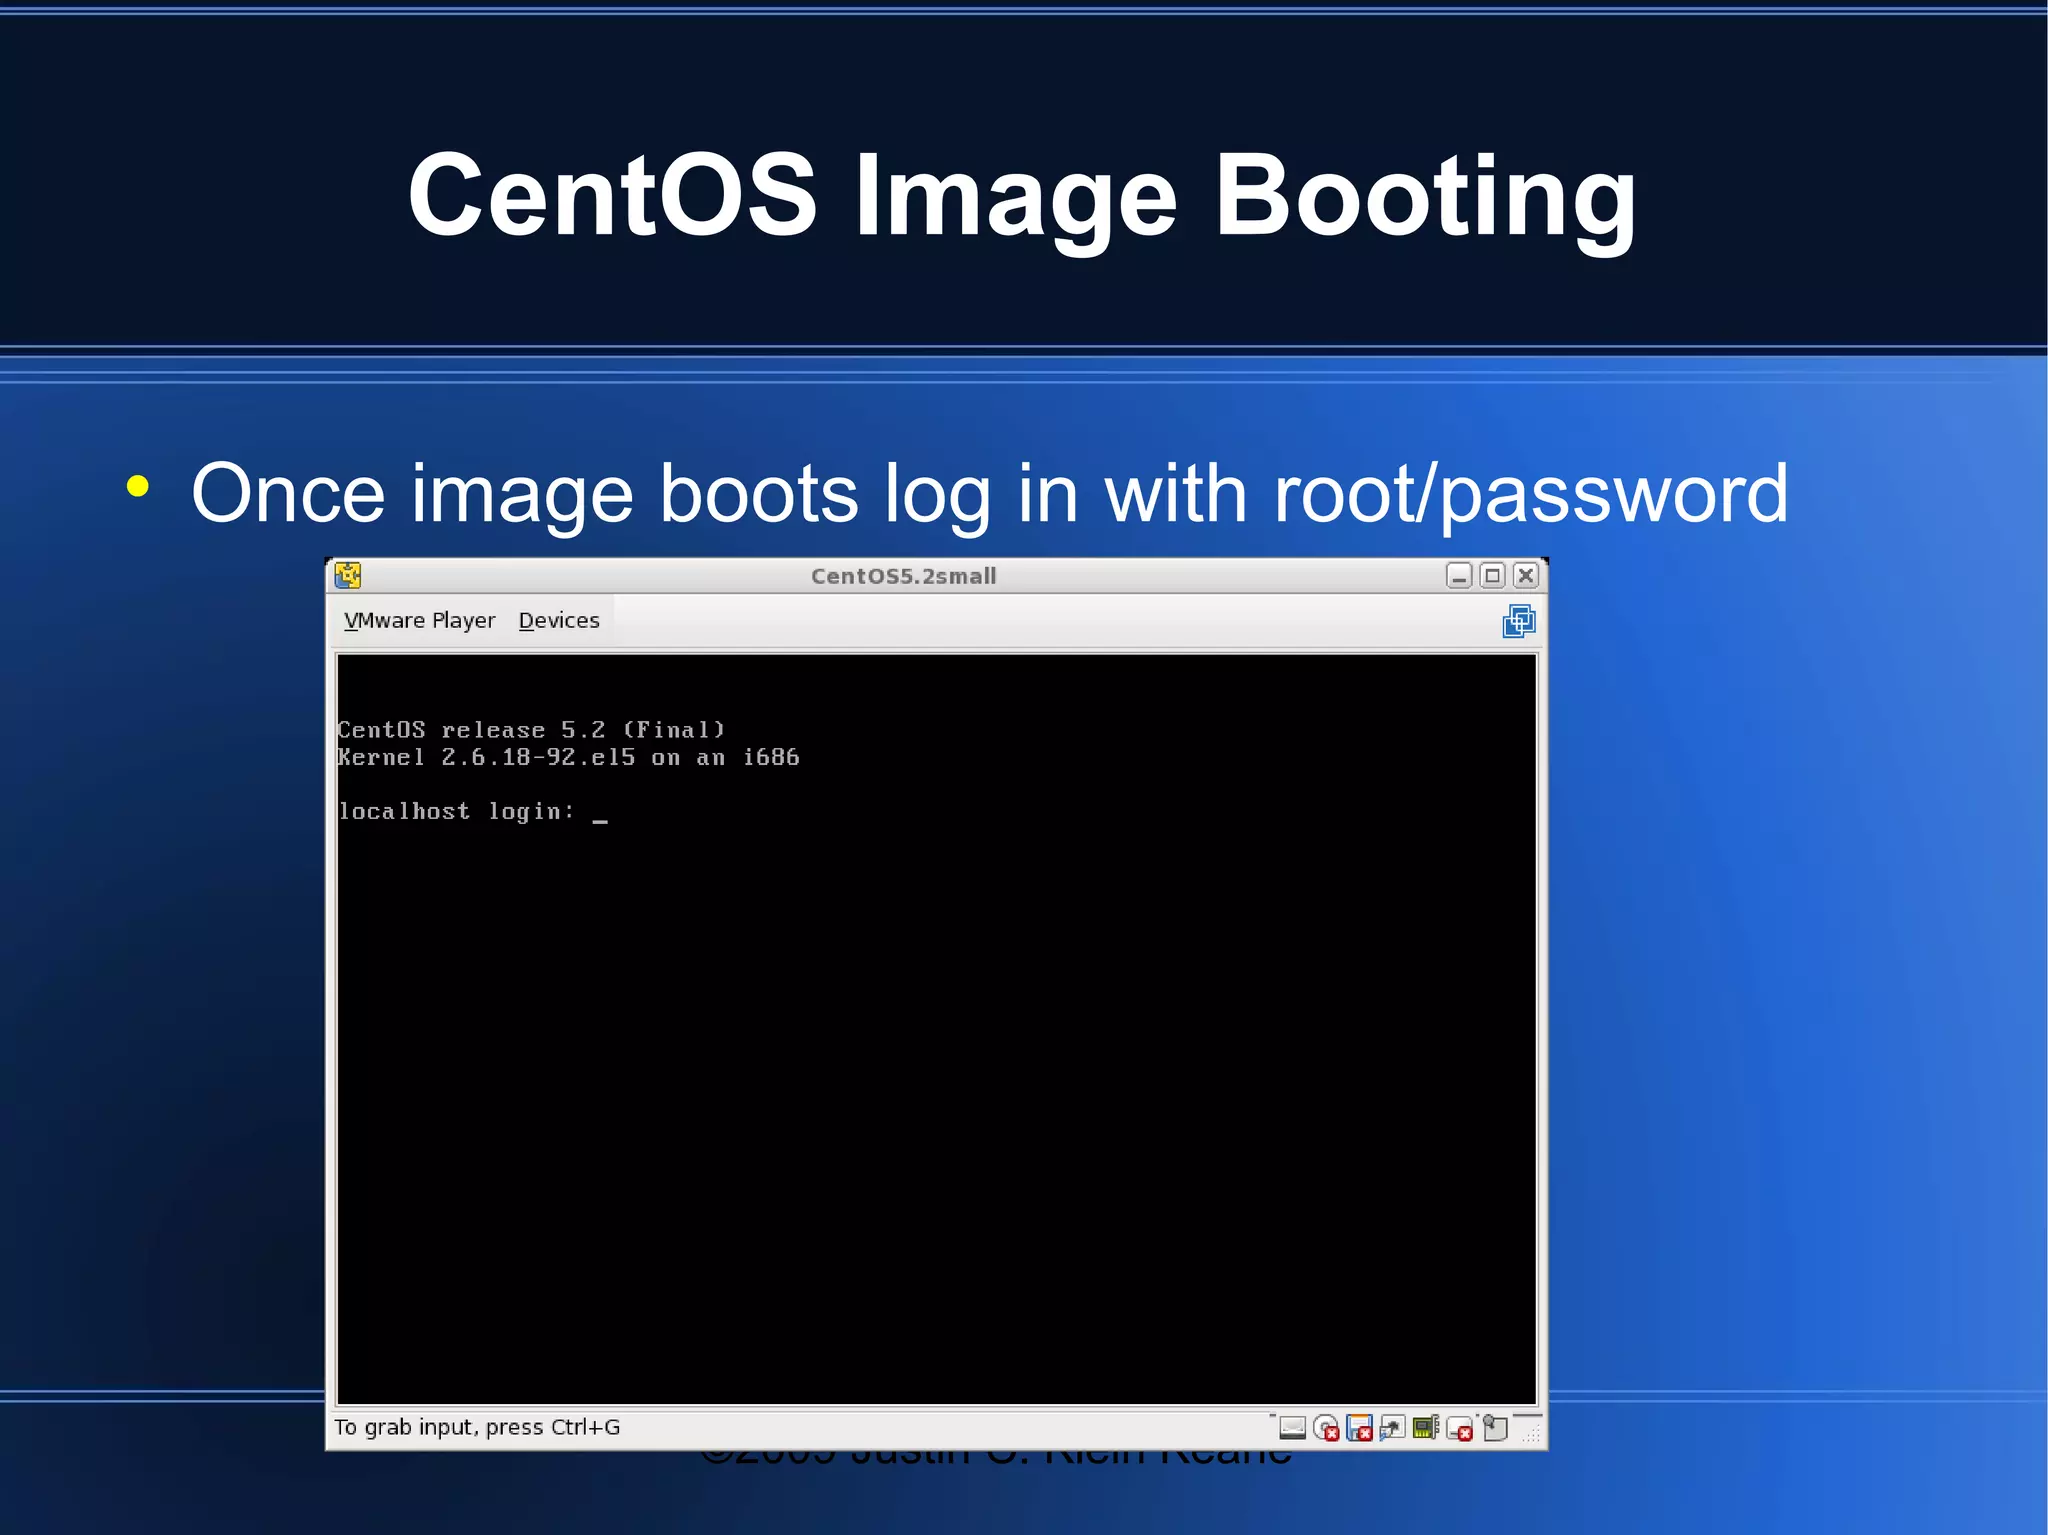Click the USB device connection icon
Viewport: 2048px width, 1535px height.
1393,1428
